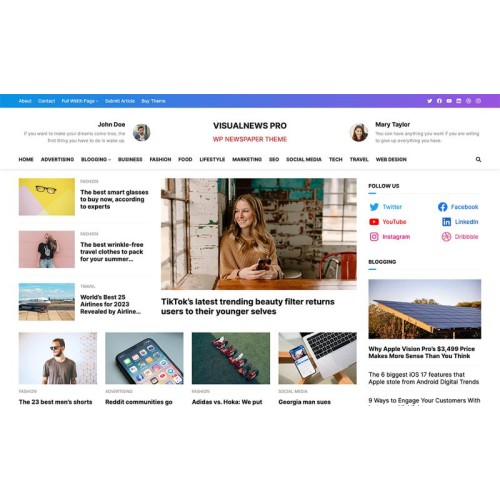Open the solar panel blogging image

coord(425,309)
